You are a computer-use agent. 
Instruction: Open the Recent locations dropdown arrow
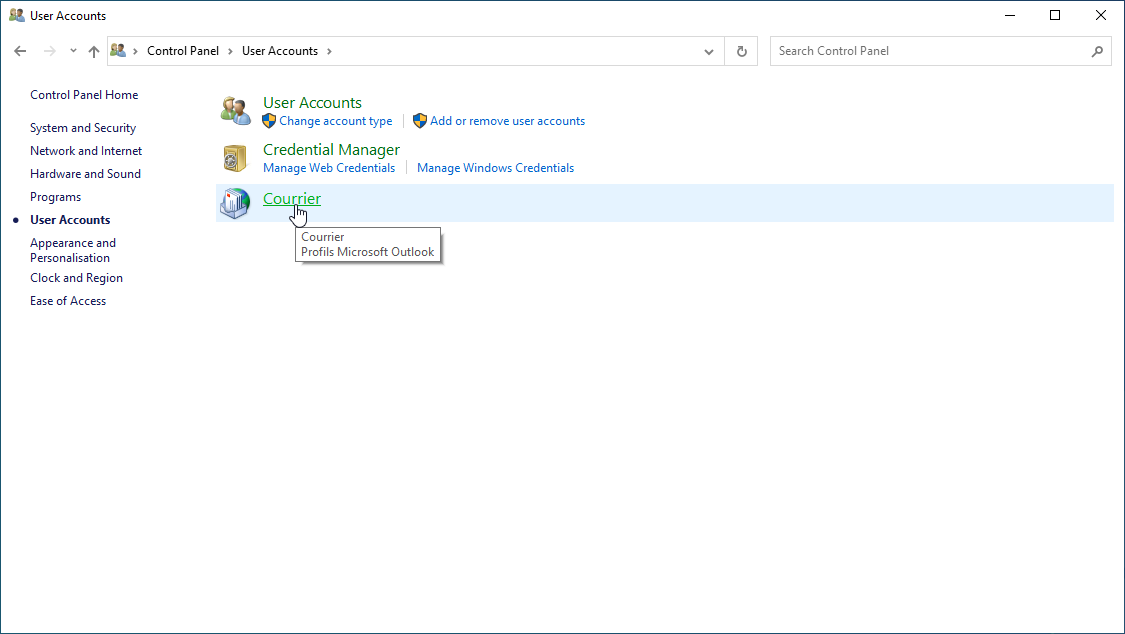click(x=73, y=51)
